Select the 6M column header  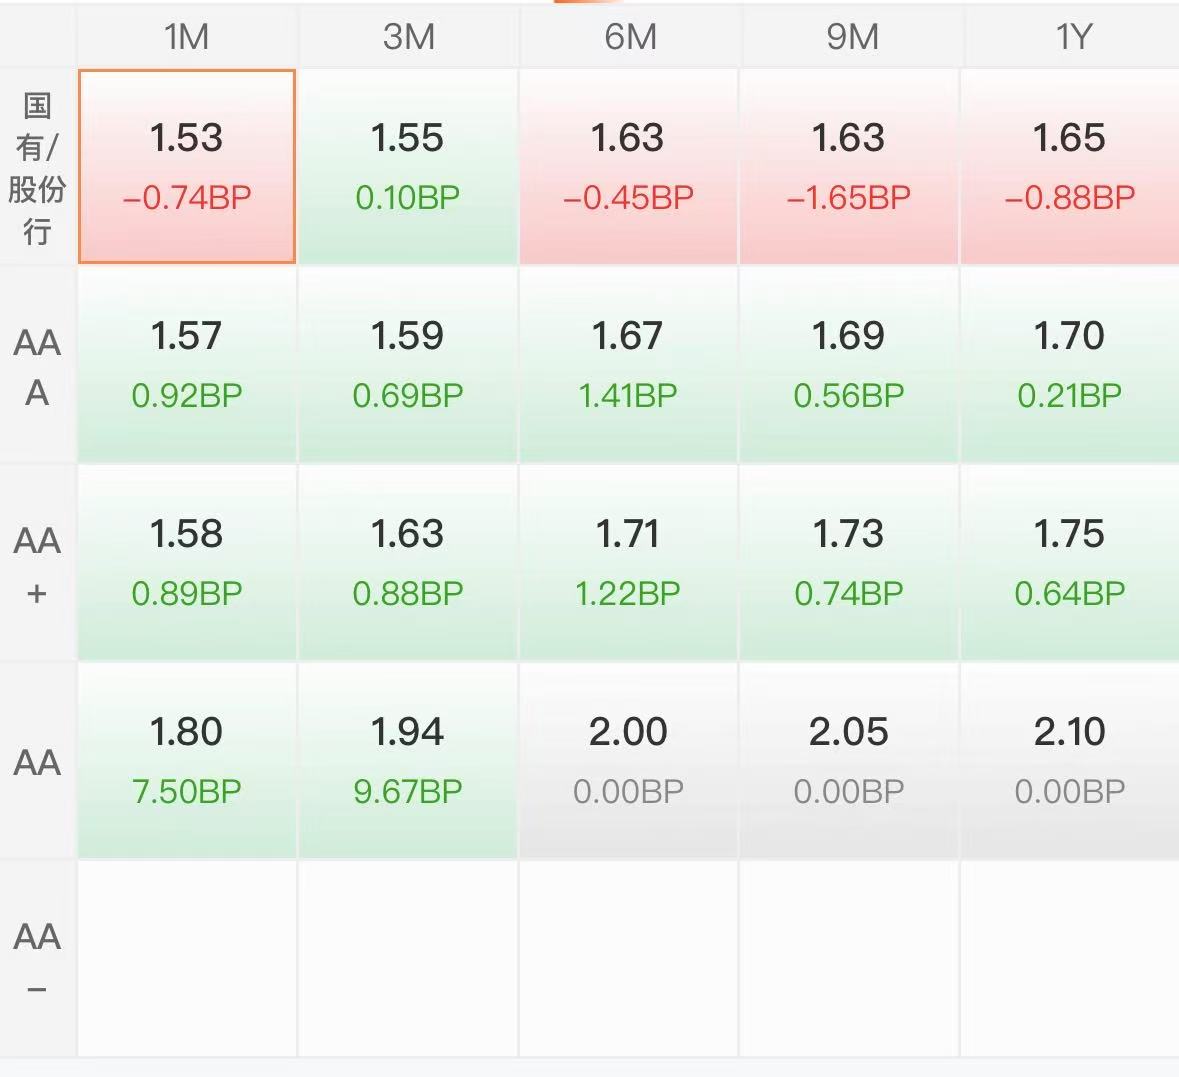click(x=629, y=36)
